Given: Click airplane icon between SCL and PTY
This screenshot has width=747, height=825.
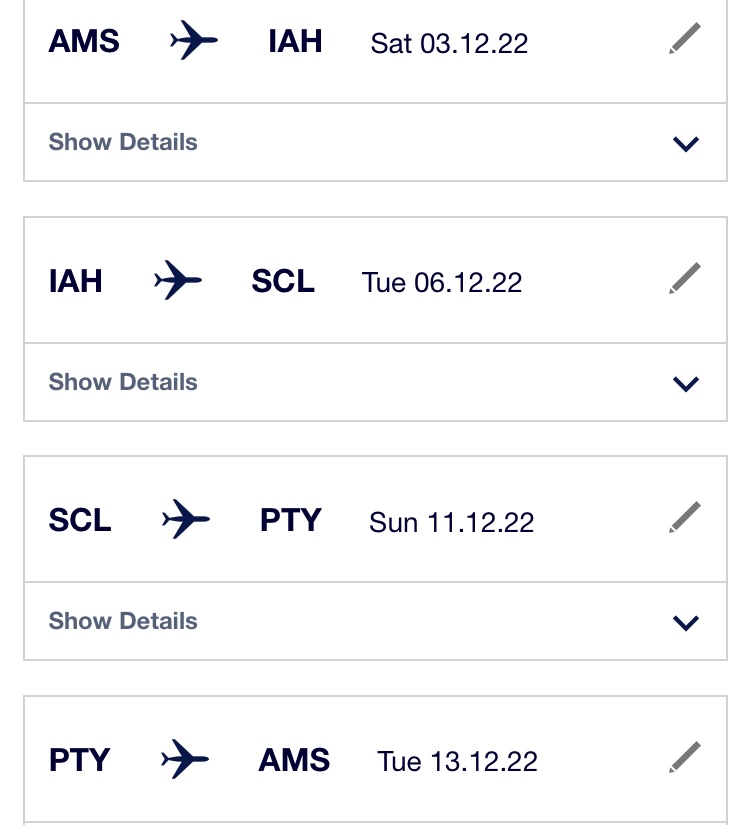Looking at the screenshot, I should coord(186,519).
